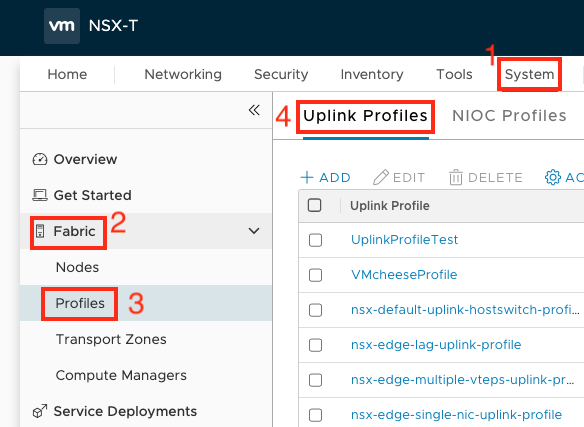Open the VMcheeseProfile link

click(404, 275)
